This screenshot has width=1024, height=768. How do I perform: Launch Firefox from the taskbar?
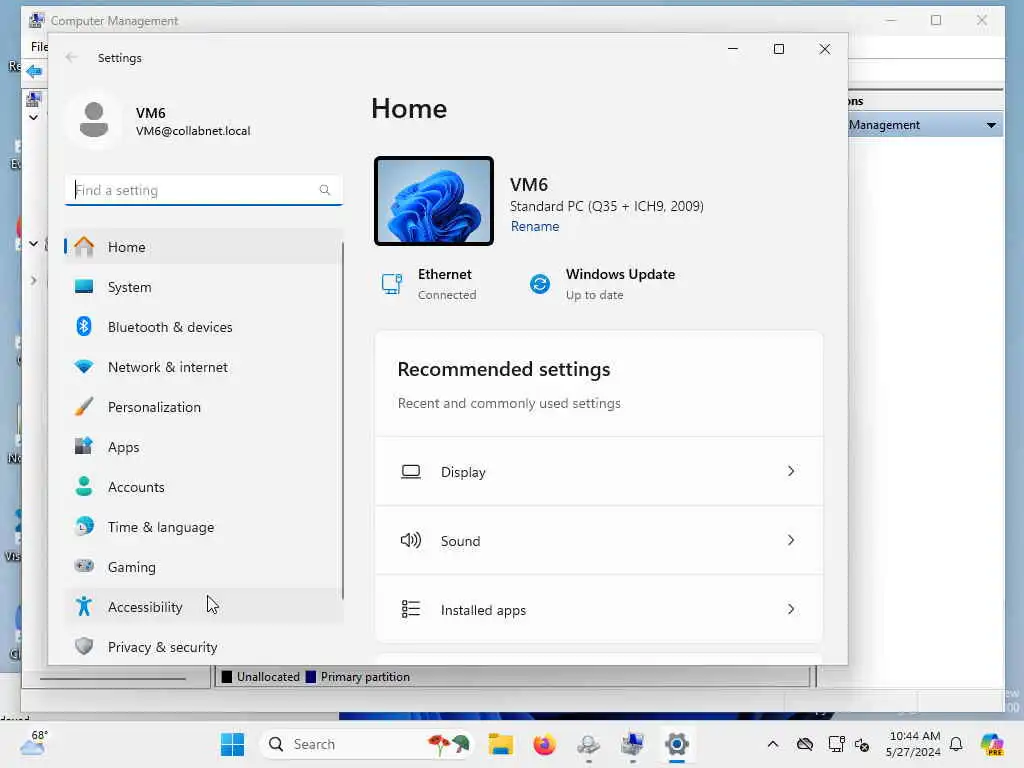[x=544, y=744]
